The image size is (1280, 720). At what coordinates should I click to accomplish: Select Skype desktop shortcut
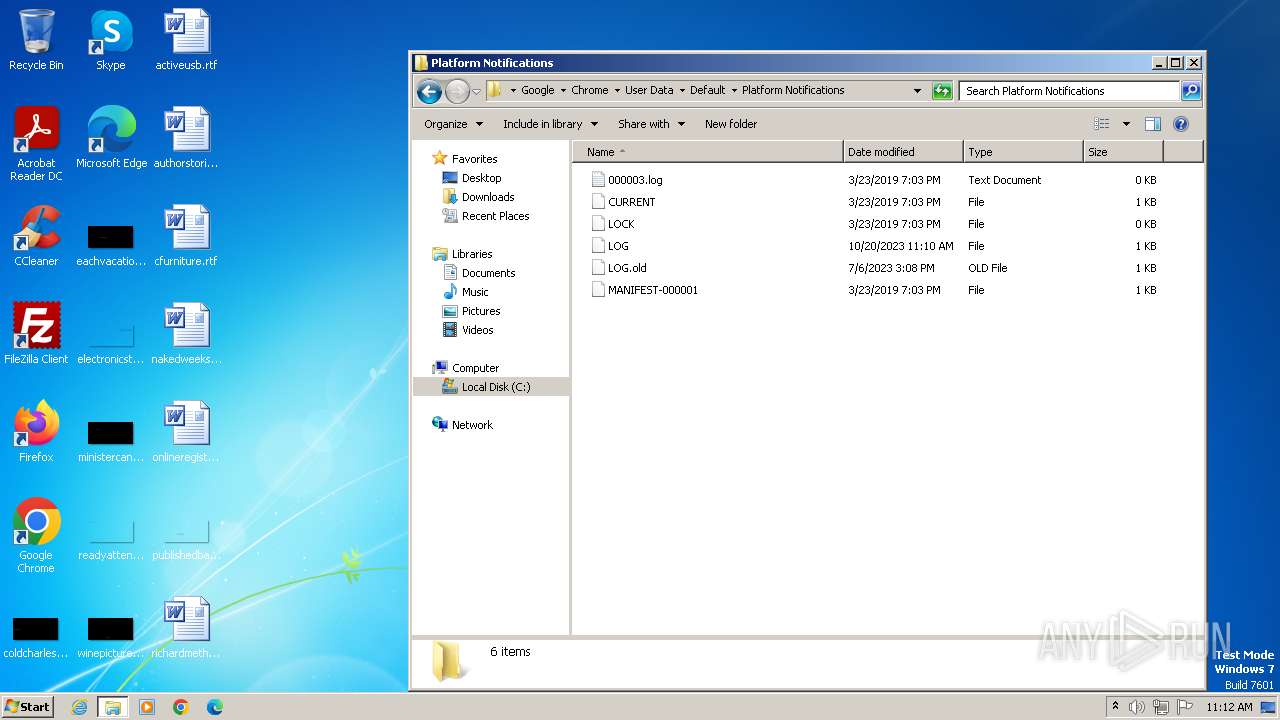click(x=111, y=40)
